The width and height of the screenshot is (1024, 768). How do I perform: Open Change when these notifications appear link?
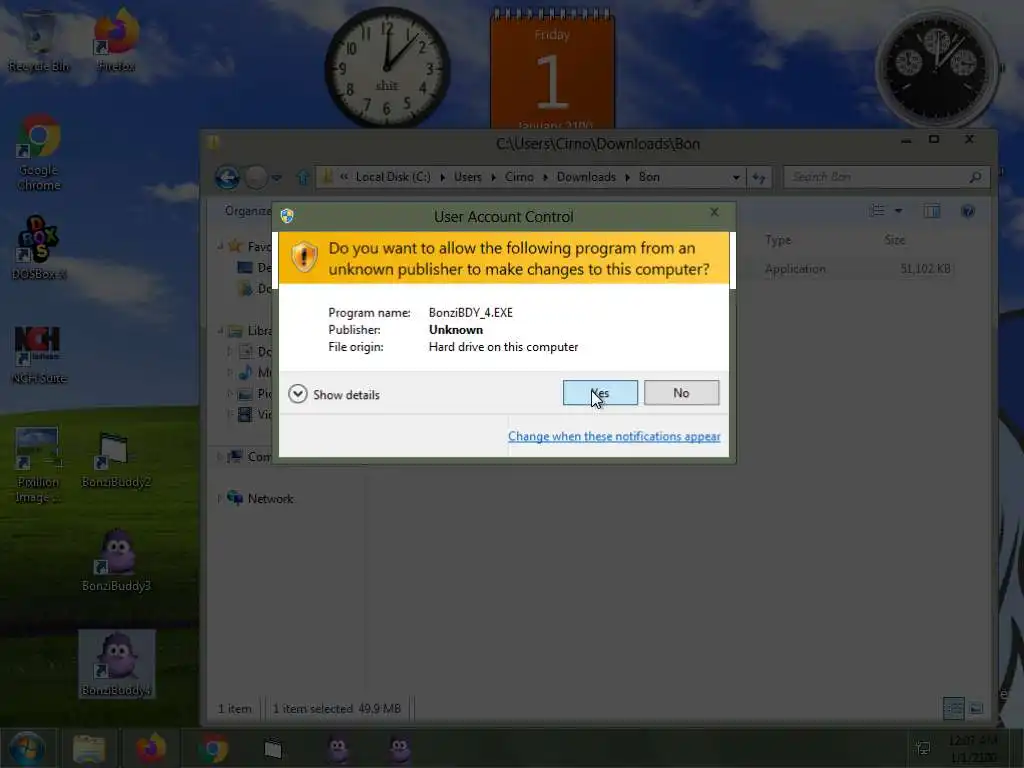point(614,436)
